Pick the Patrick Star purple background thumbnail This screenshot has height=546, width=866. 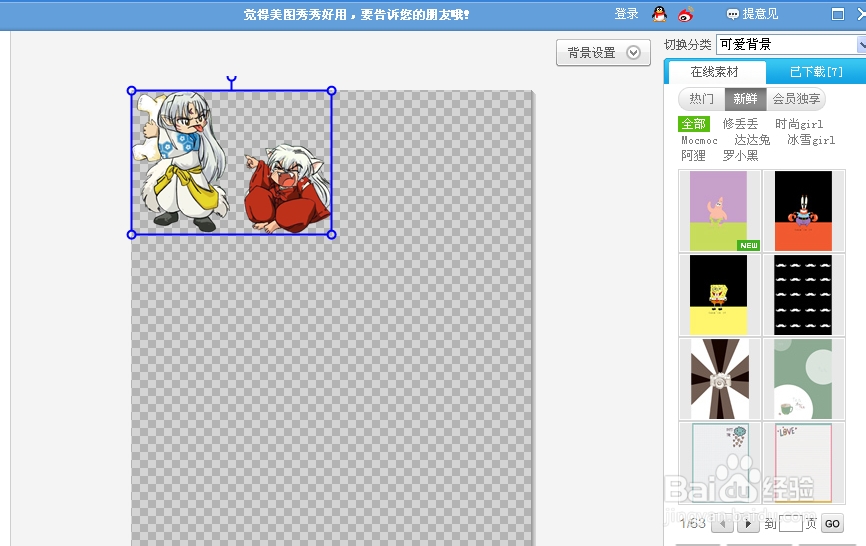click(719, 211)
